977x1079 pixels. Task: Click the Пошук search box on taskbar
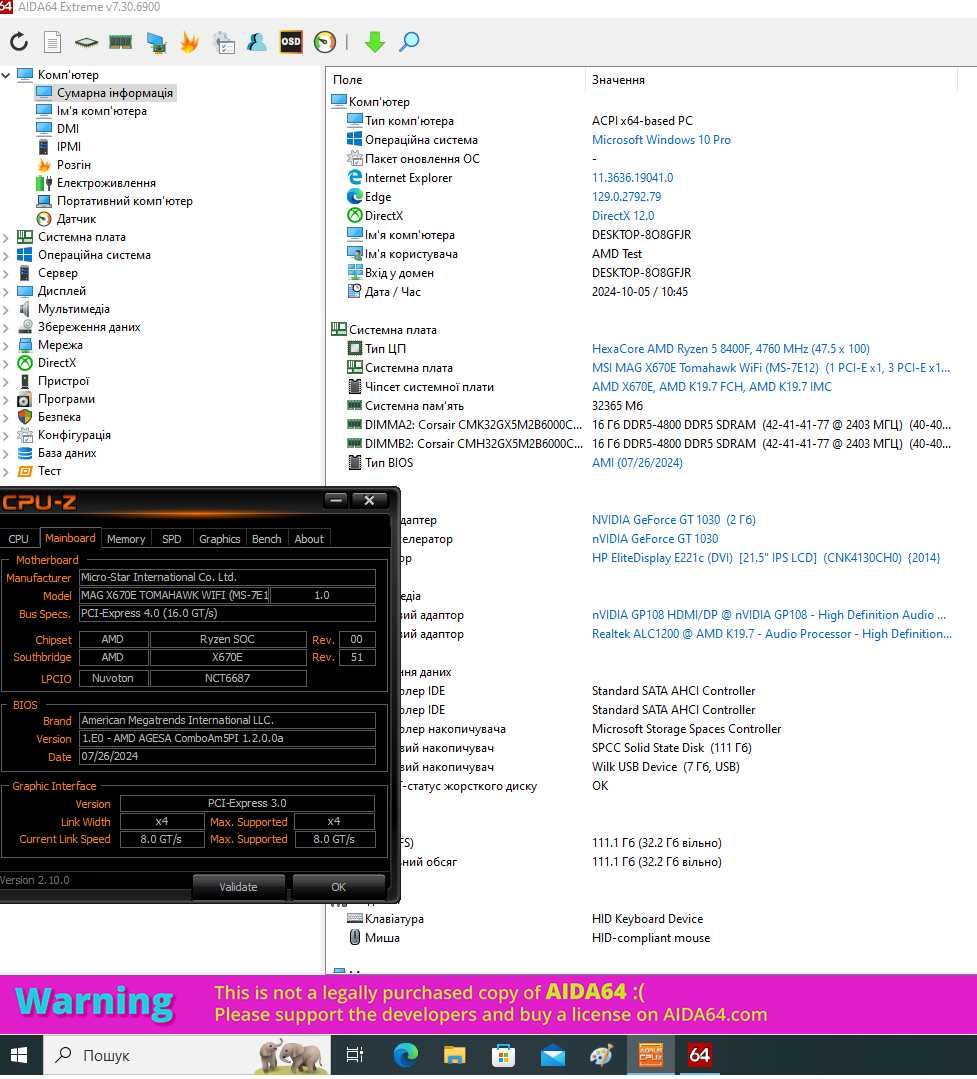pyautogui.click(x=187, y=1055)
